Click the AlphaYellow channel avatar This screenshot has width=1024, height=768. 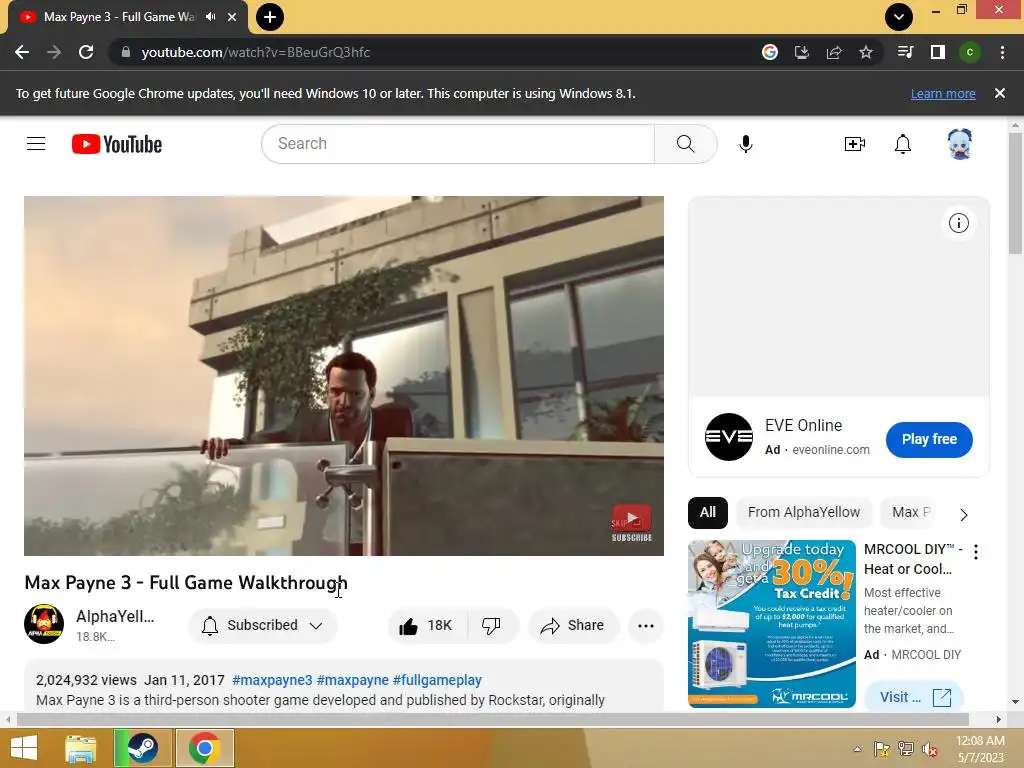coord(44,624)
